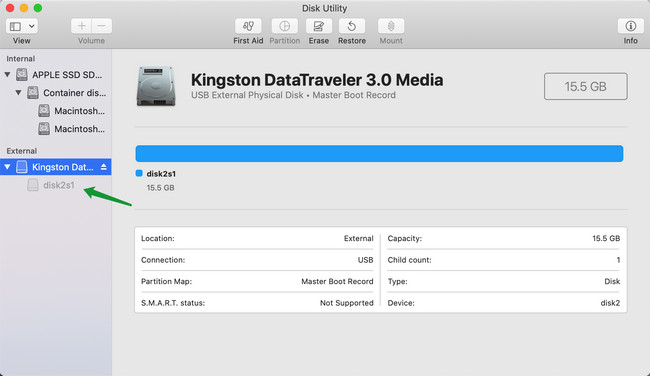Click the green zoom window button
Viewport: 650px width, 376px height.
coord(38,8)
